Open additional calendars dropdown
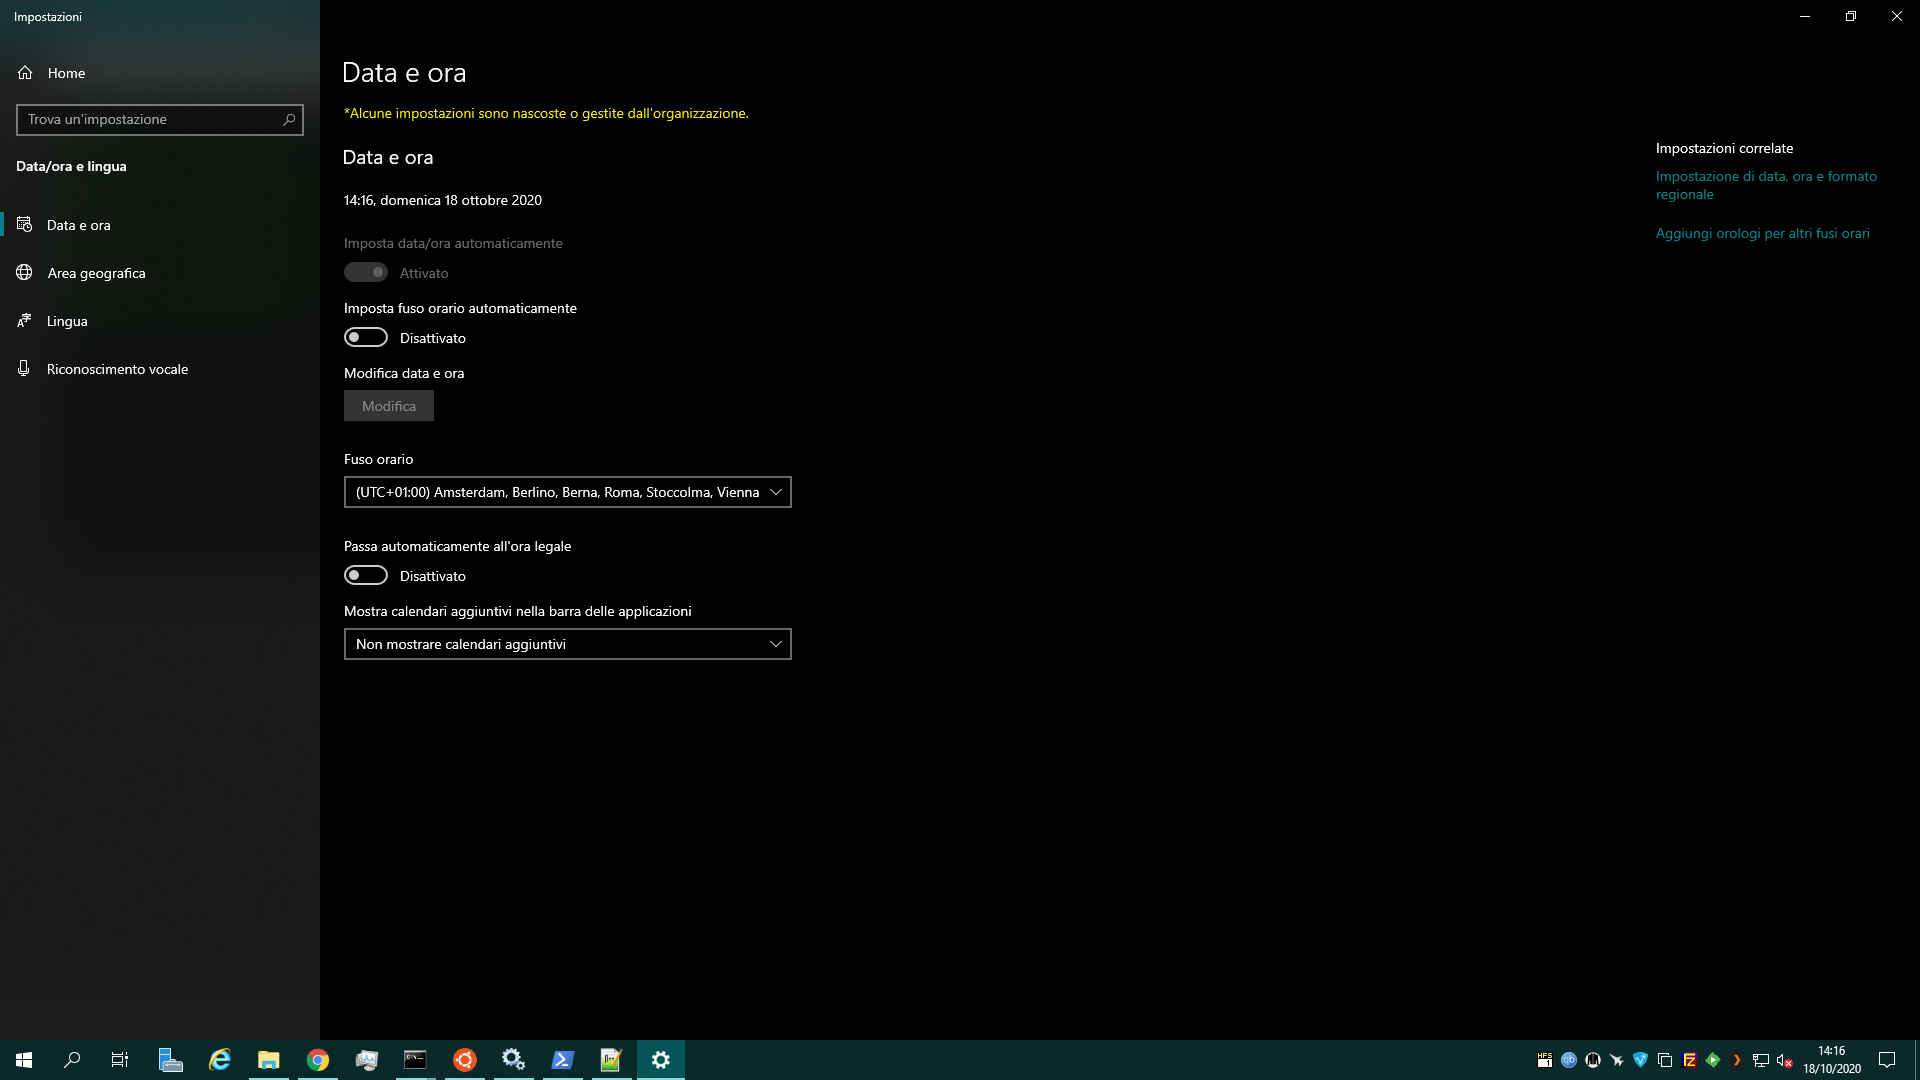This screenshot has height=1080, width=1920. point(567,644)
